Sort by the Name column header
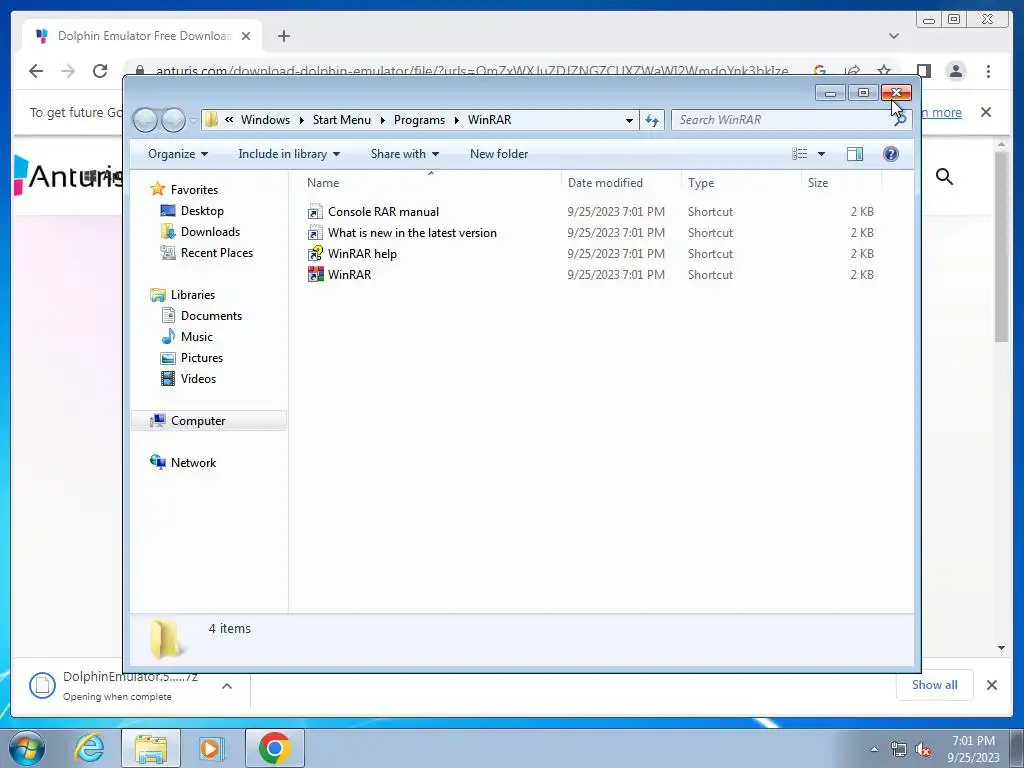Screen dimensions: 1024x768 tap(430, 183)
